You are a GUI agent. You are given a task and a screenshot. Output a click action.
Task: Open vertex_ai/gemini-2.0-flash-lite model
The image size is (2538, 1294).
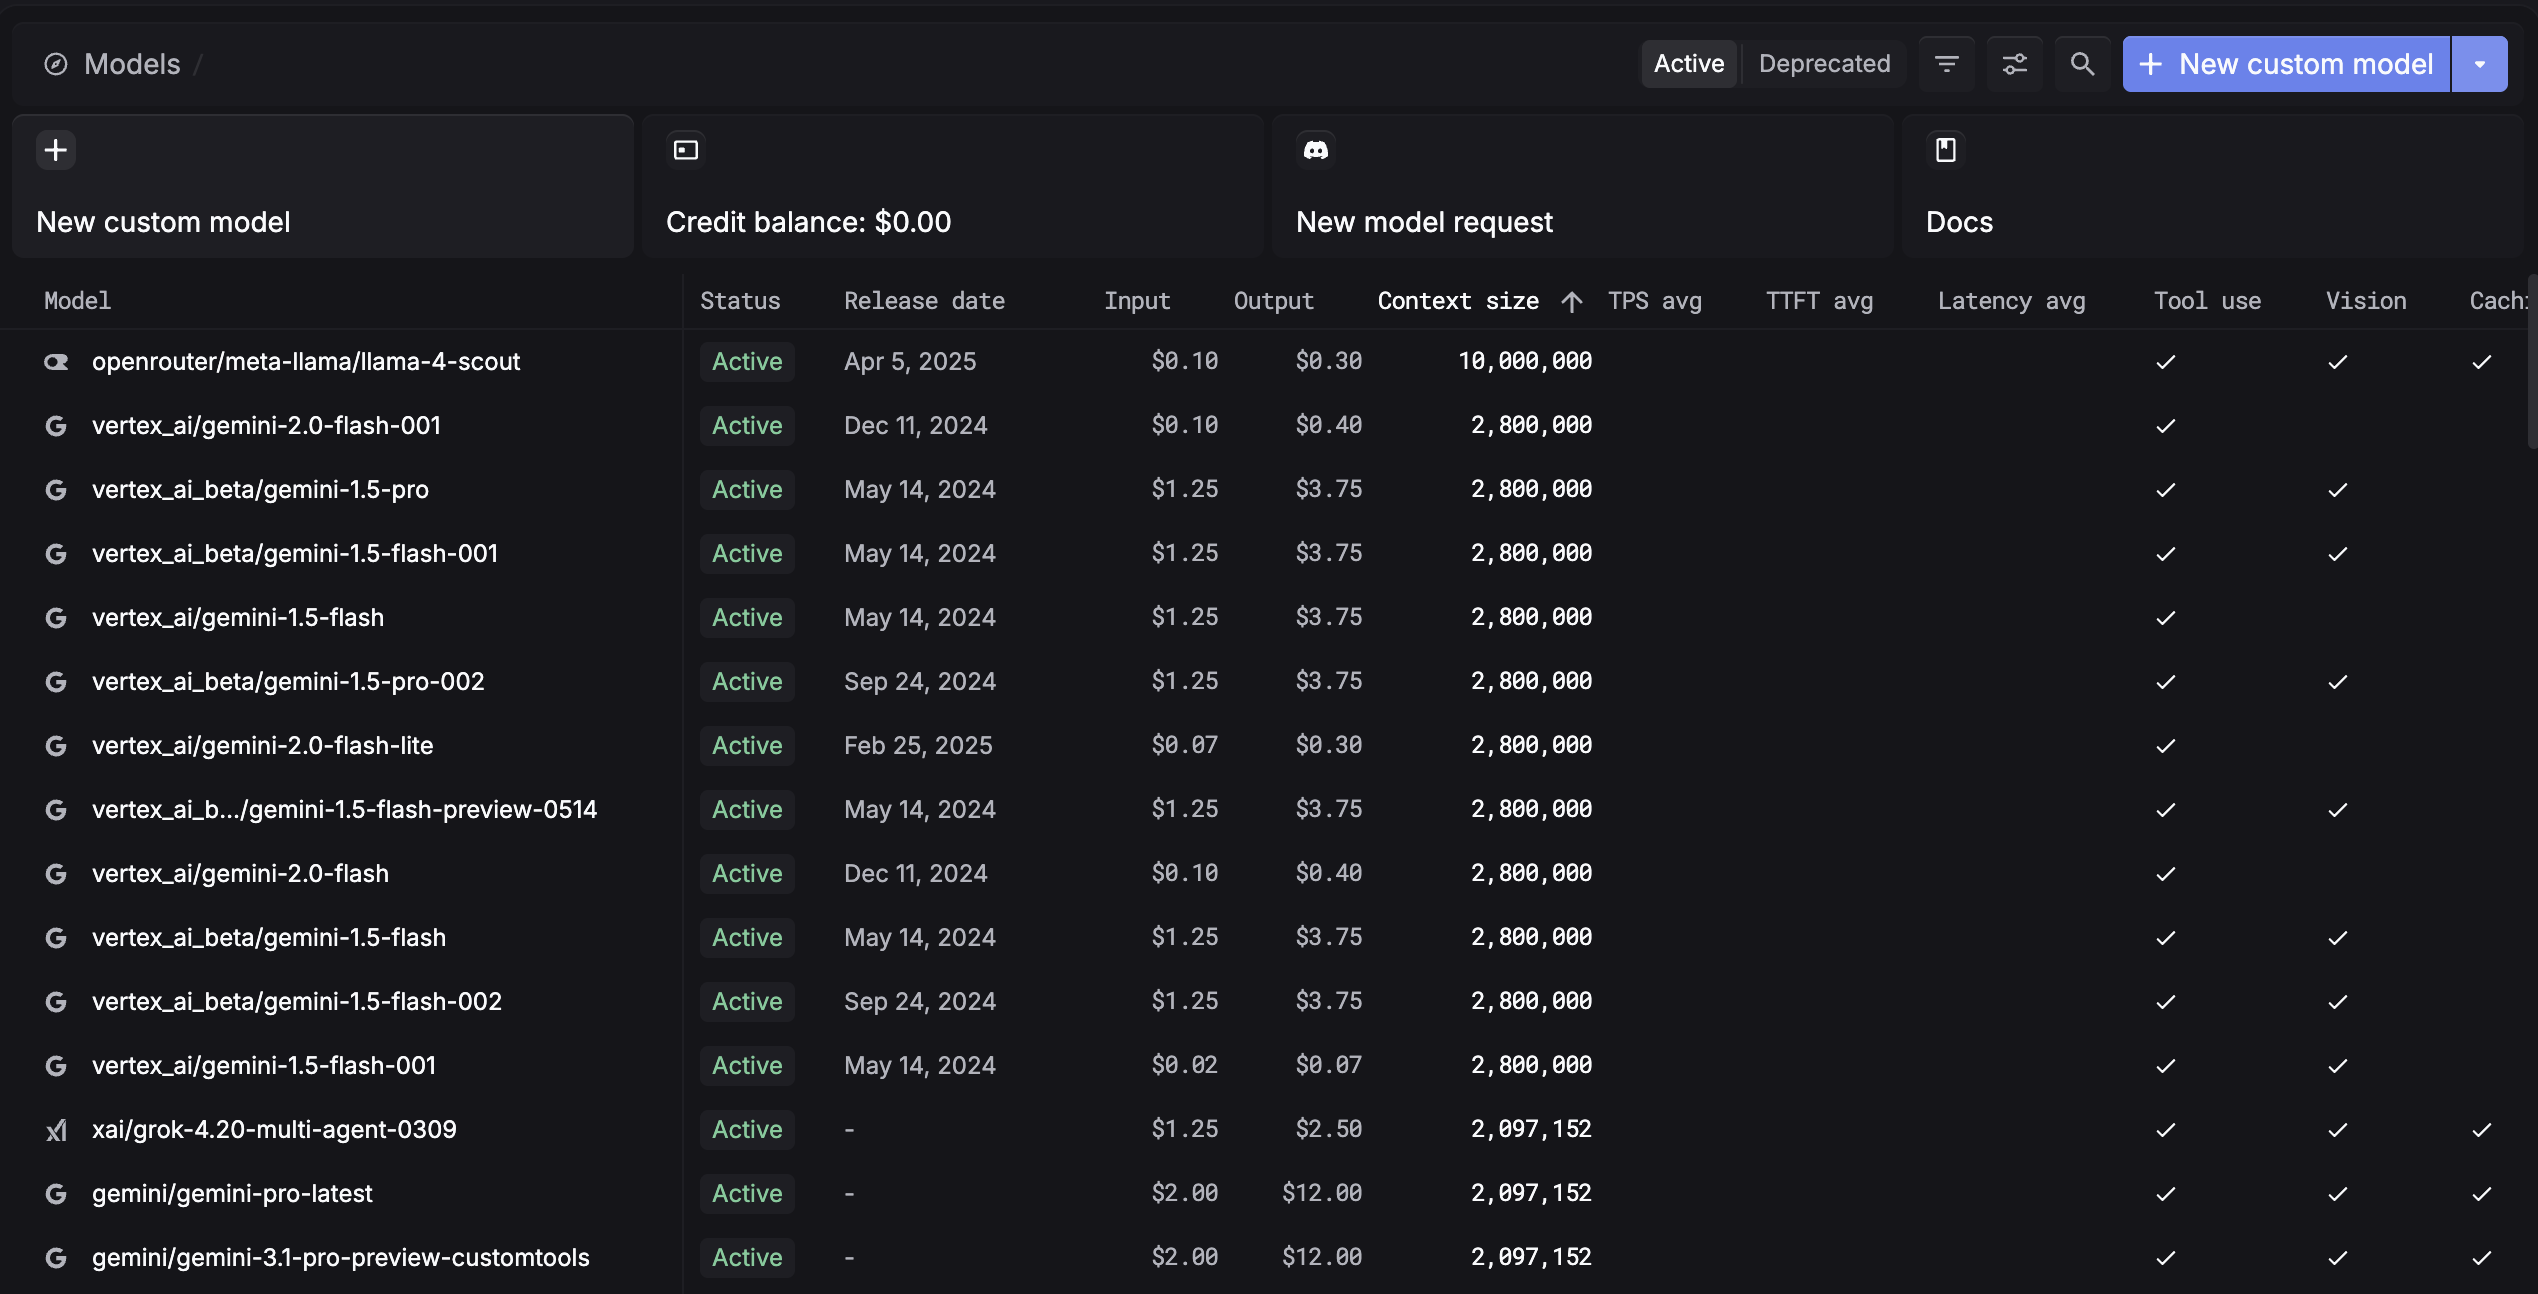263,746
